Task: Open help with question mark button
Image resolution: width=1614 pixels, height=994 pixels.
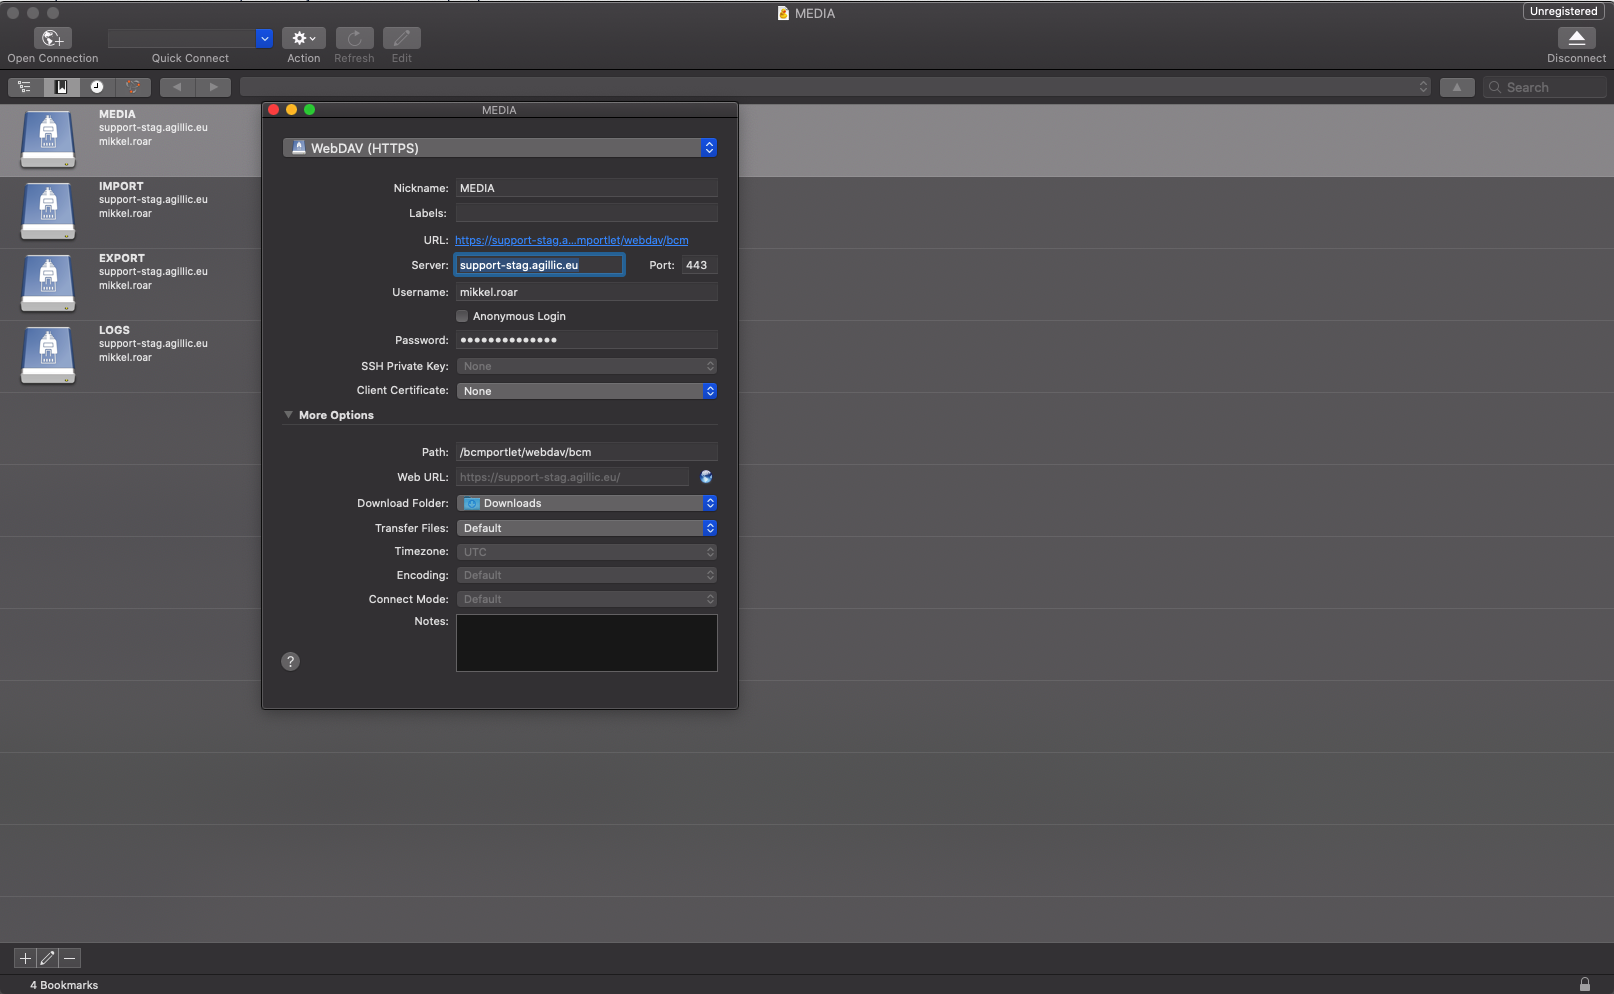Action: click(x=290, y=661)
